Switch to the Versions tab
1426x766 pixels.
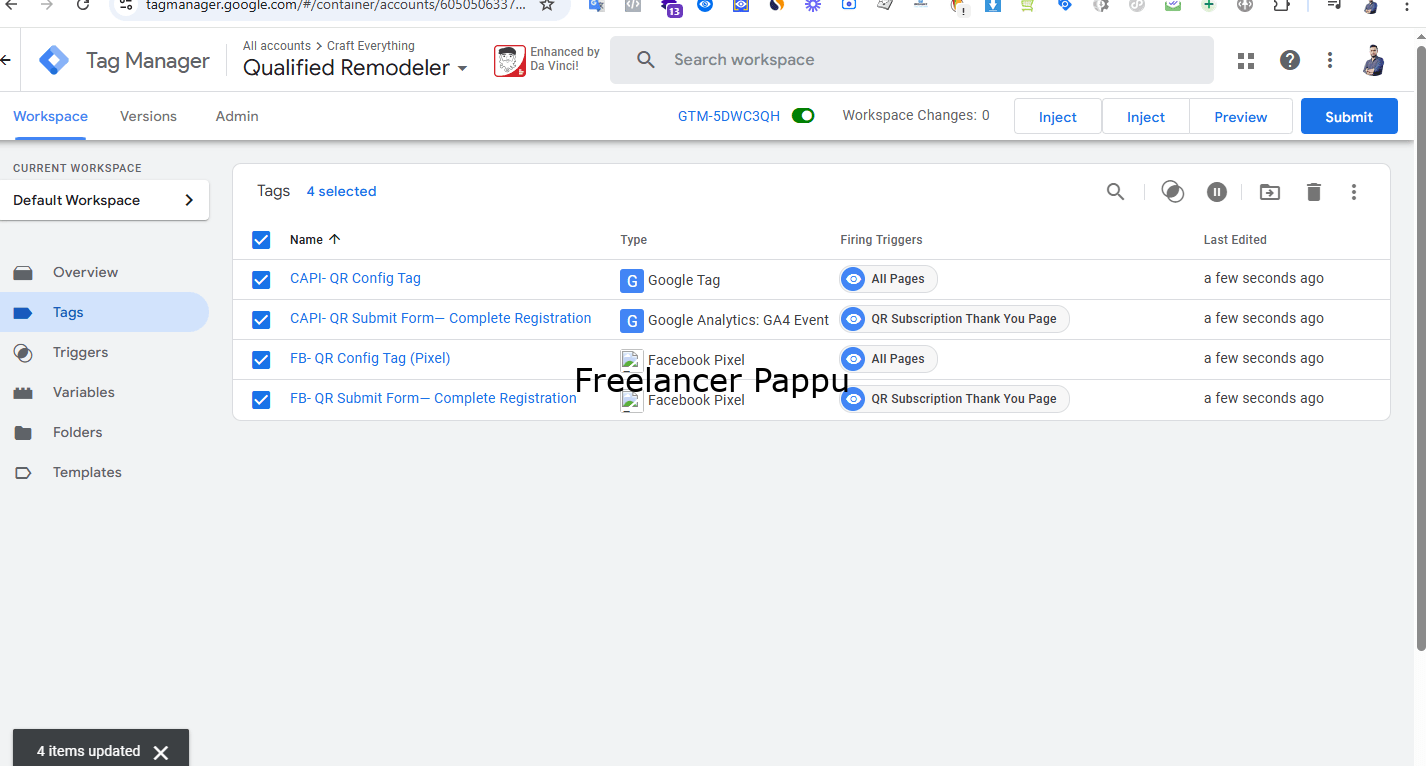pos(148,117)
